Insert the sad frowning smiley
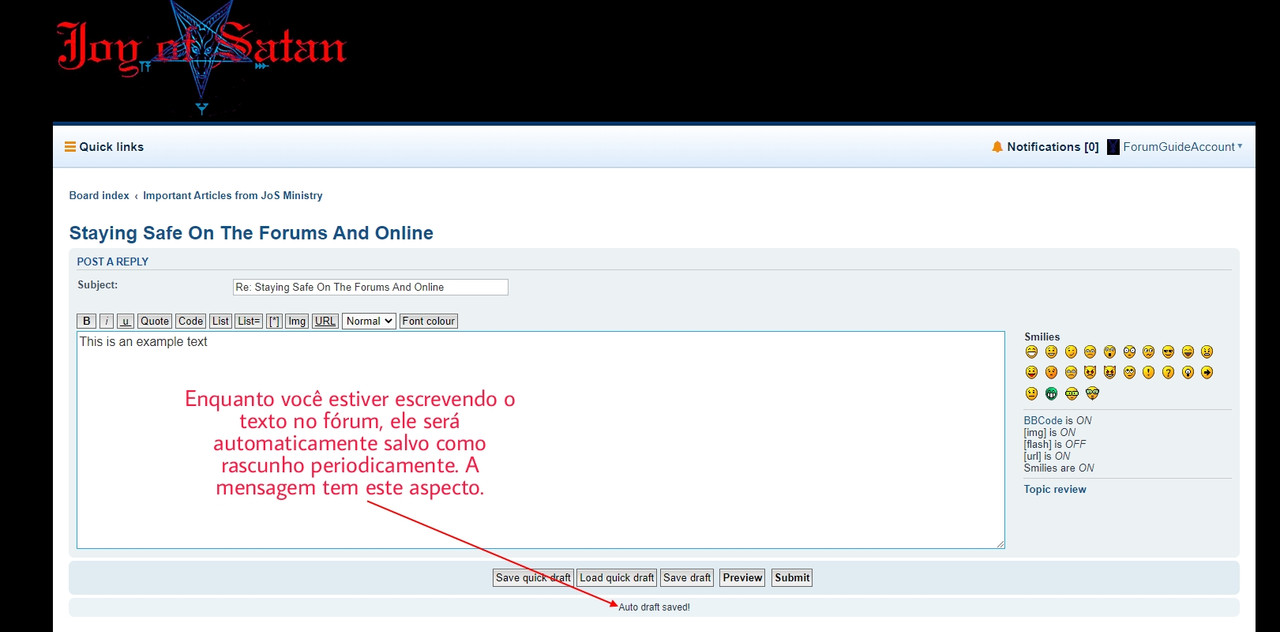 (x=1090, y=352)
